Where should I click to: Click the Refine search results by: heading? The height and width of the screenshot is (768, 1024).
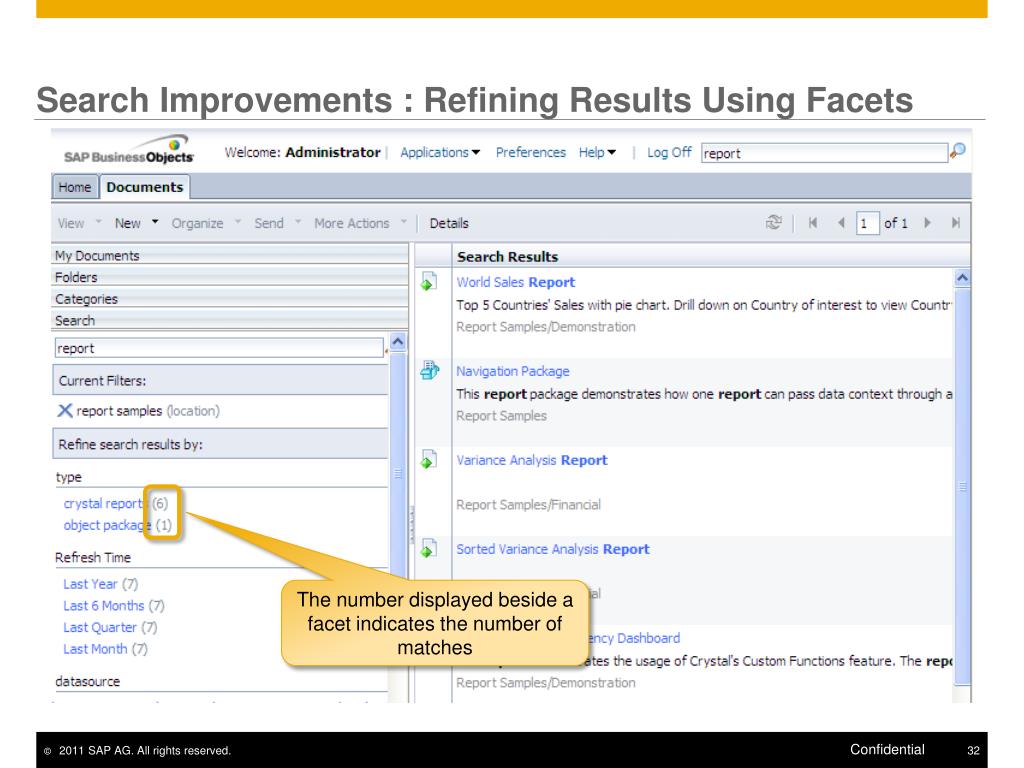(131, 444)
